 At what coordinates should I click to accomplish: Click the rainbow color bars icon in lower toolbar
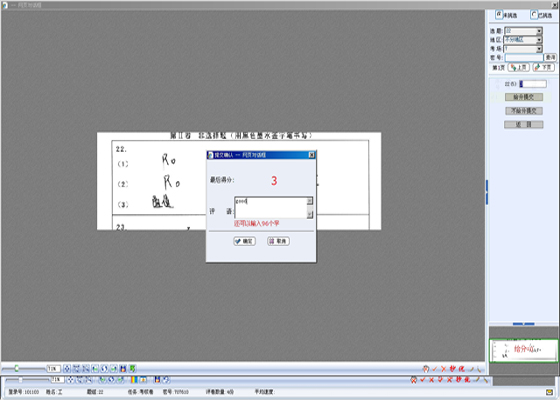pos(134,380)
